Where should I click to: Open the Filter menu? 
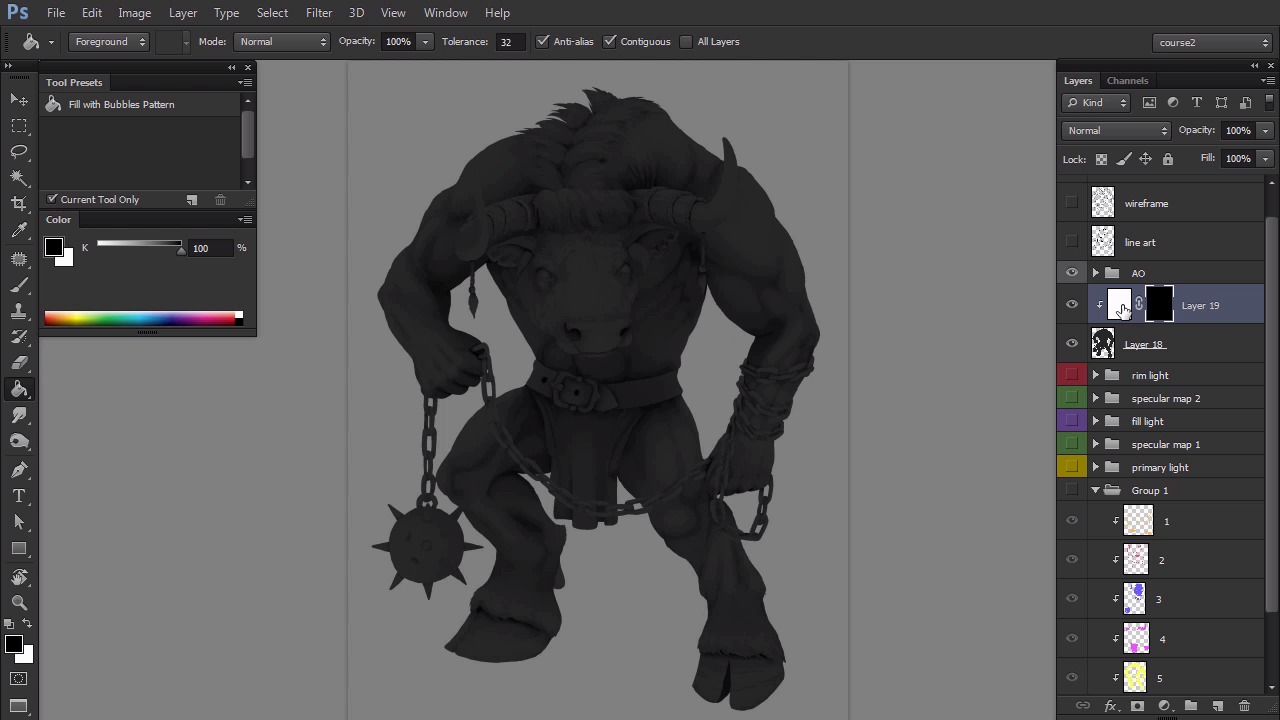tap(319, 13)
